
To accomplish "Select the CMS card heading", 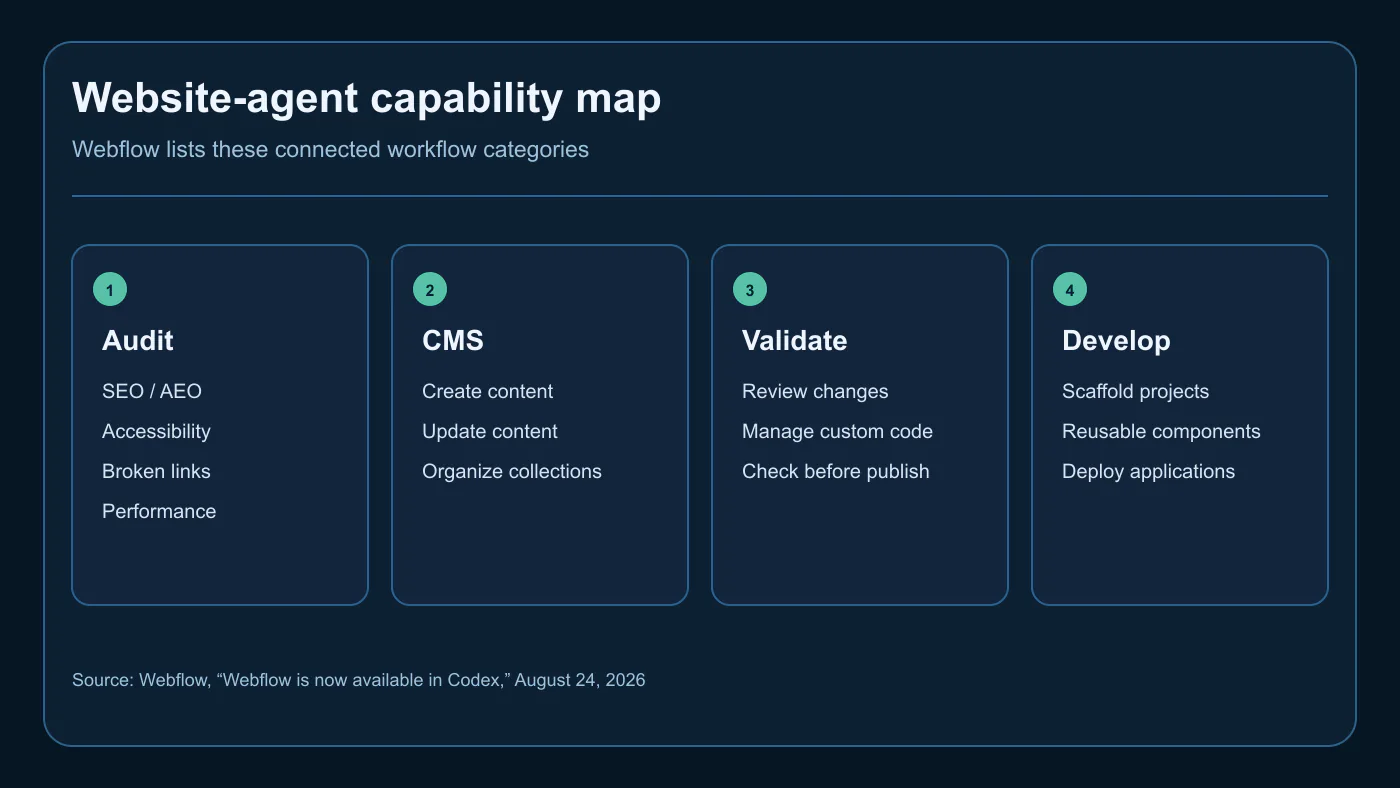I will click(453, 341).
